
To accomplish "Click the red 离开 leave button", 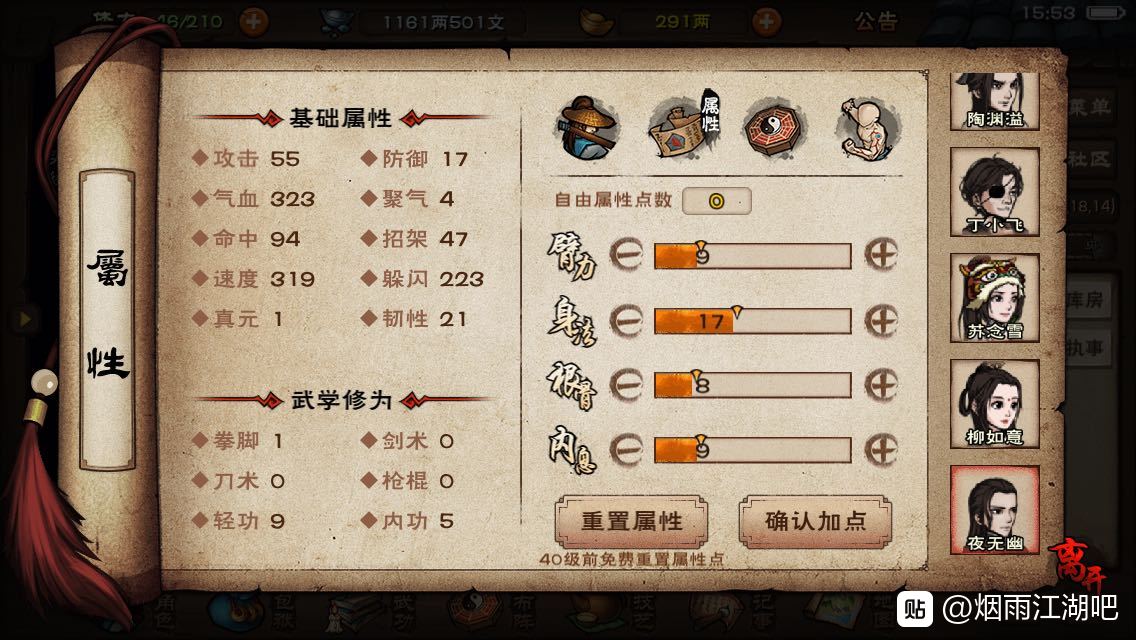I will tap(1079, 564).
